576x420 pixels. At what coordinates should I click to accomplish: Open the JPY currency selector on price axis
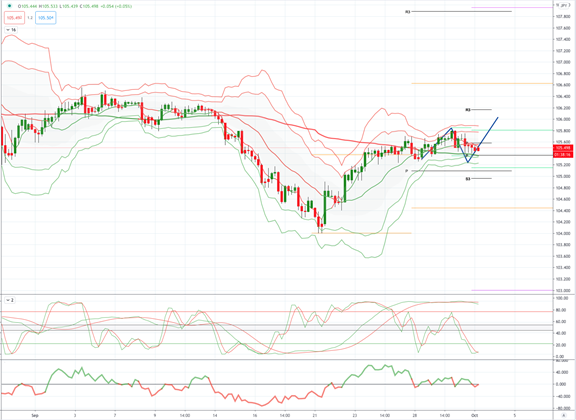564,5
